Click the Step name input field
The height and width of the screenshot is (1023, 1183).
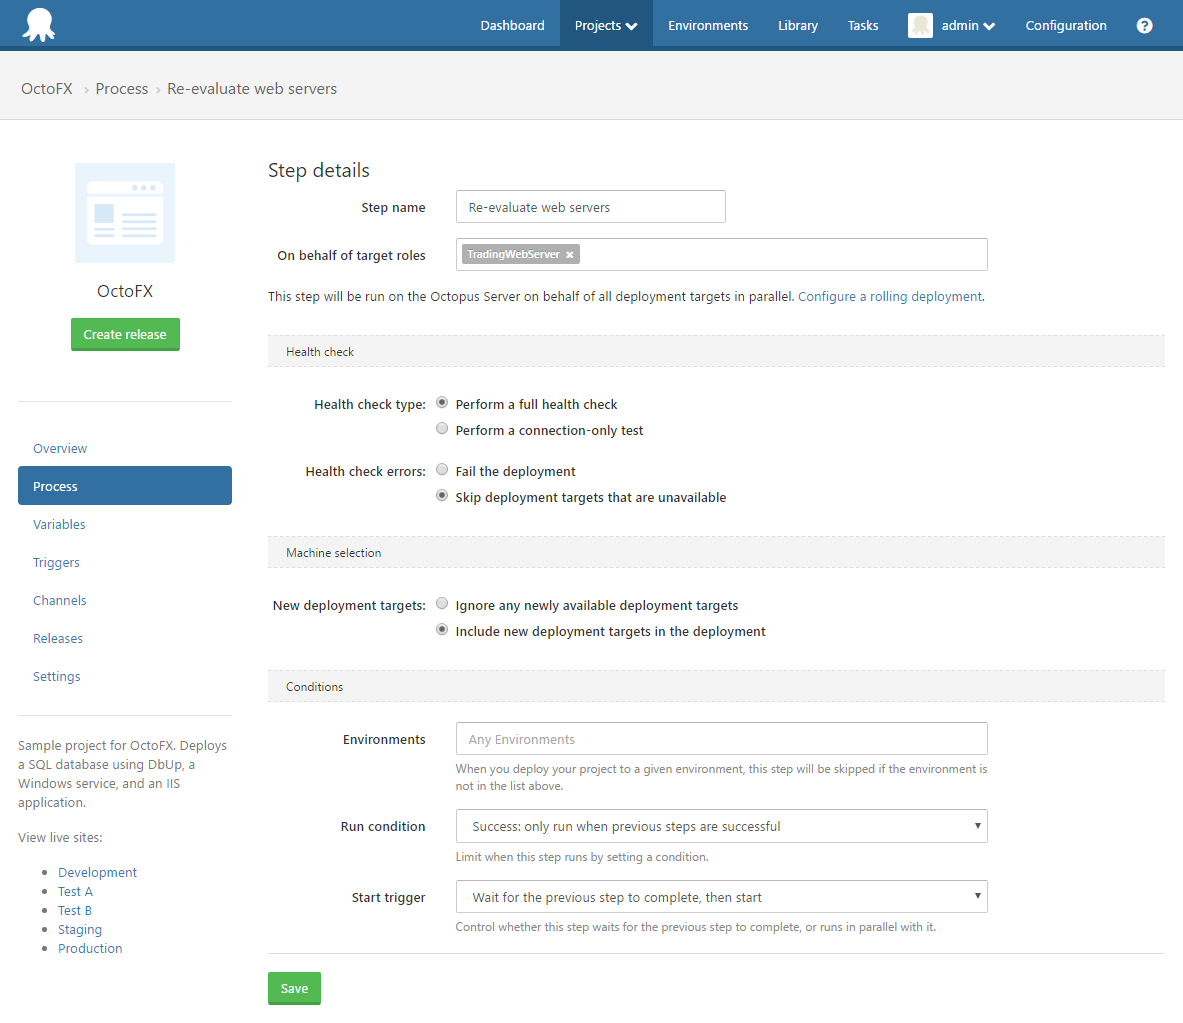pos(591,207)
